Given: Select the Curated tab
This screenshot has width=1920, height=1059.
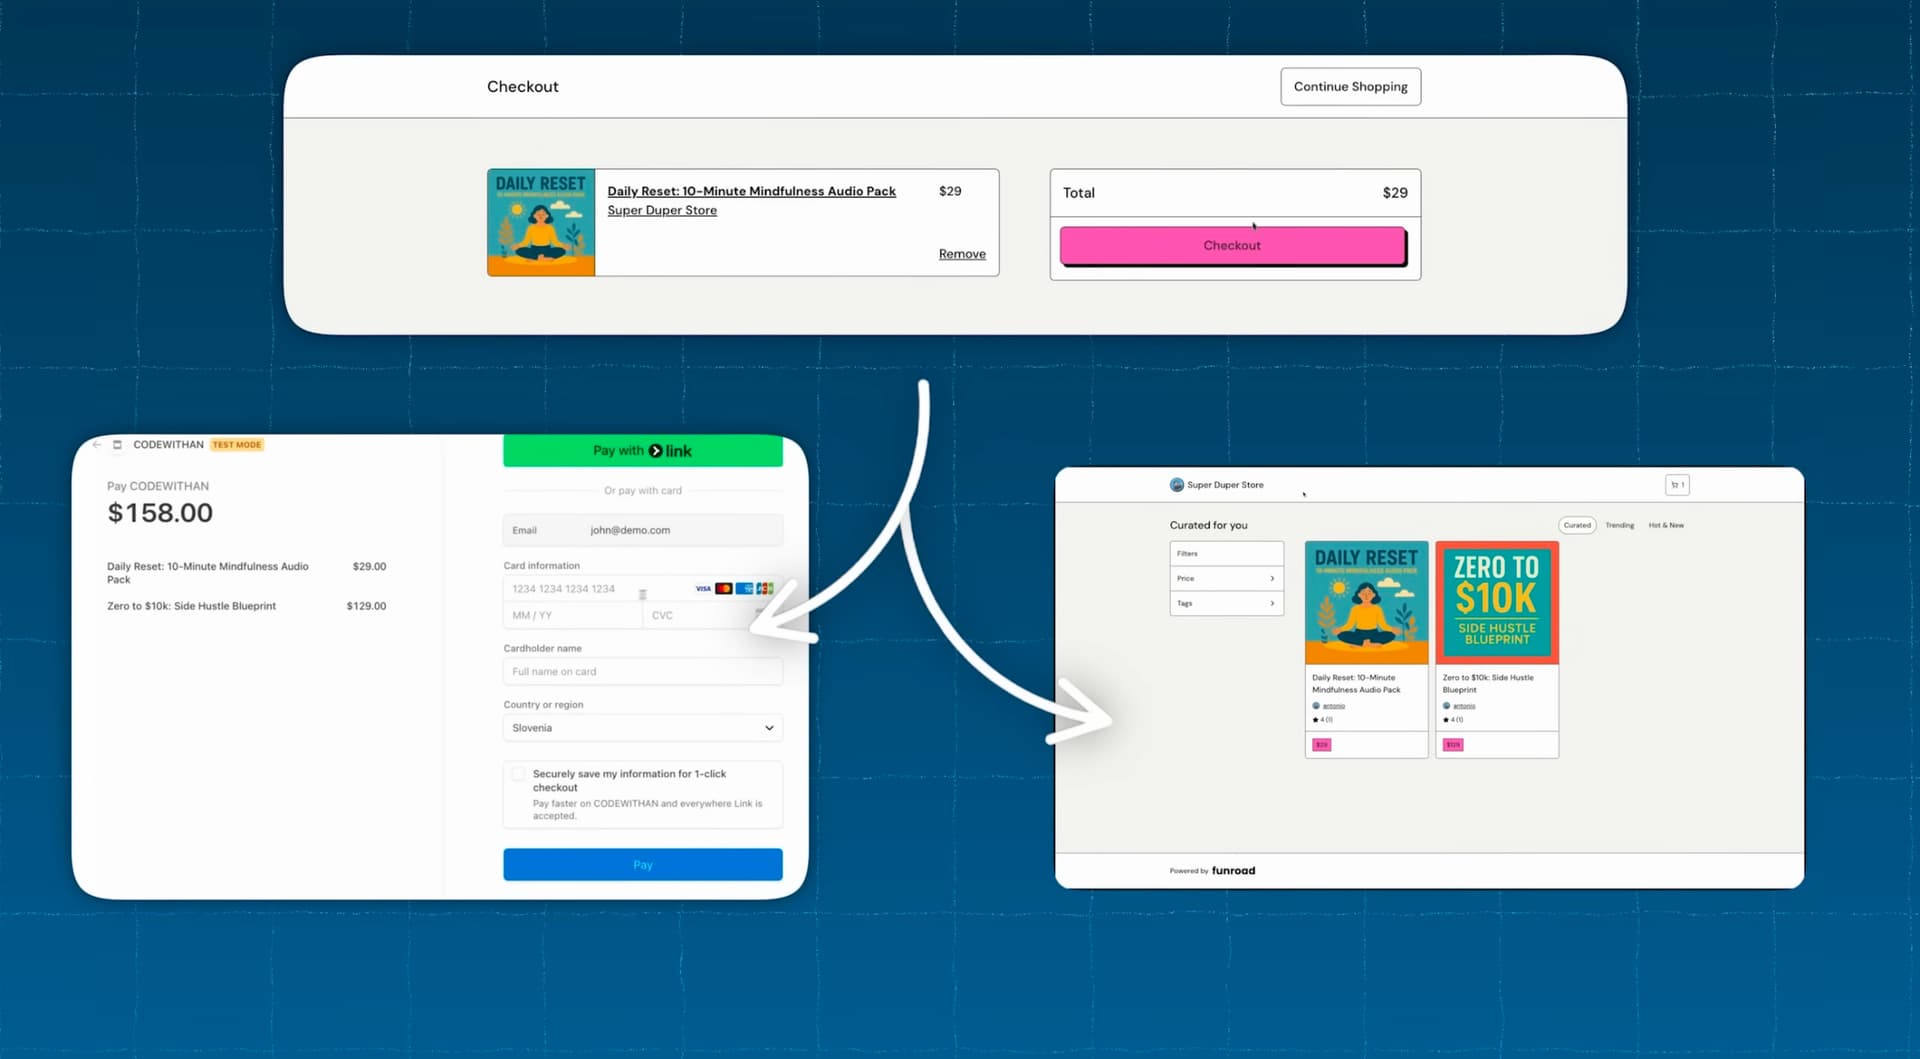Looking at the screenshot, I should point(1577,526).
